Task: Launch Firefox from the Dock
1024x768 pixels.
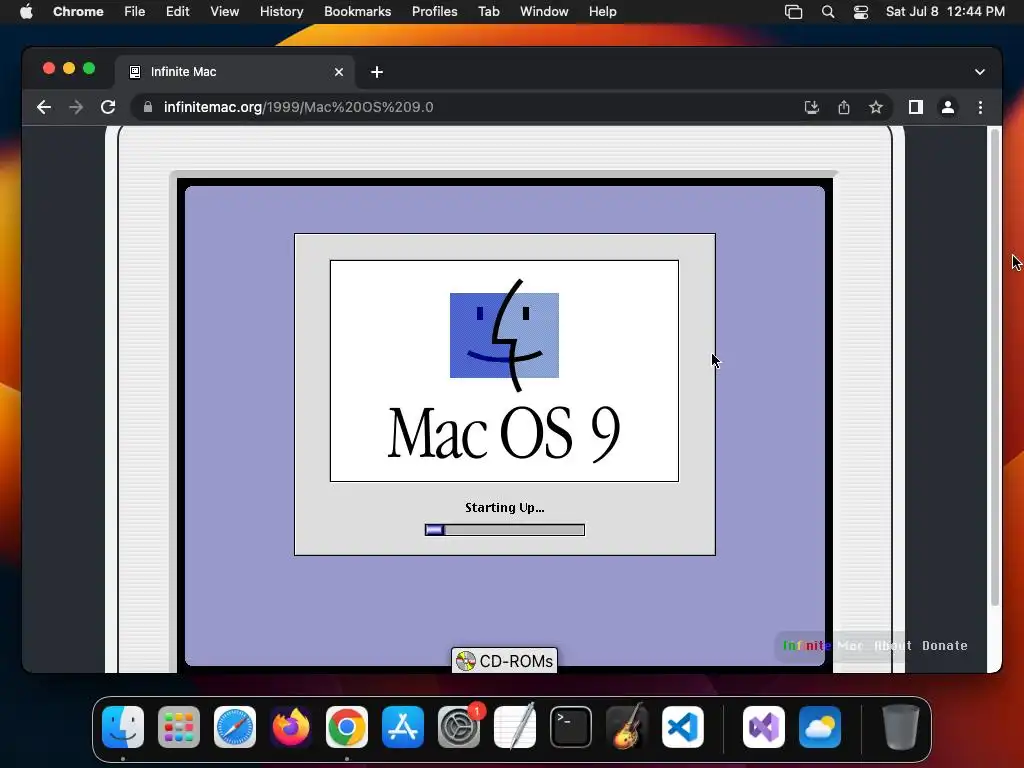Action: click(x=291, y=727)
